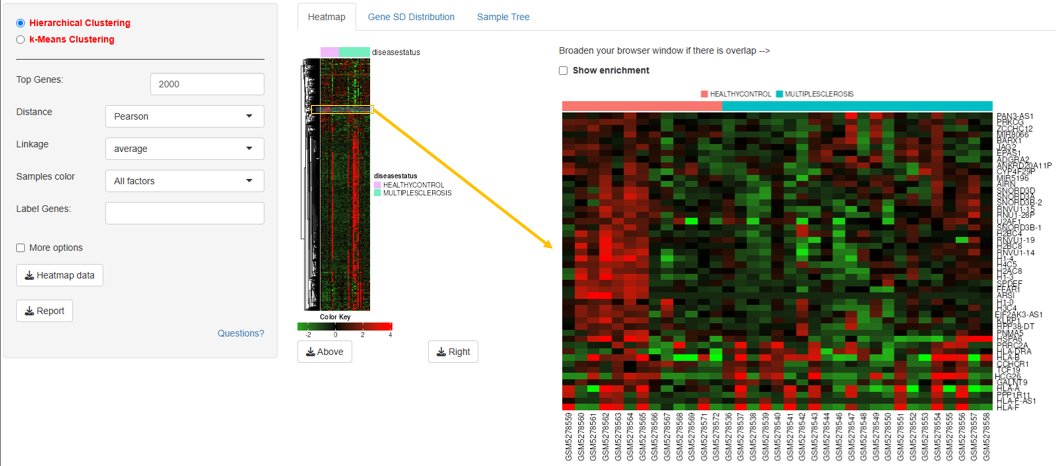Click gene label SNORD3B-2
1056x466 pixels.
tap(1020, 202)
